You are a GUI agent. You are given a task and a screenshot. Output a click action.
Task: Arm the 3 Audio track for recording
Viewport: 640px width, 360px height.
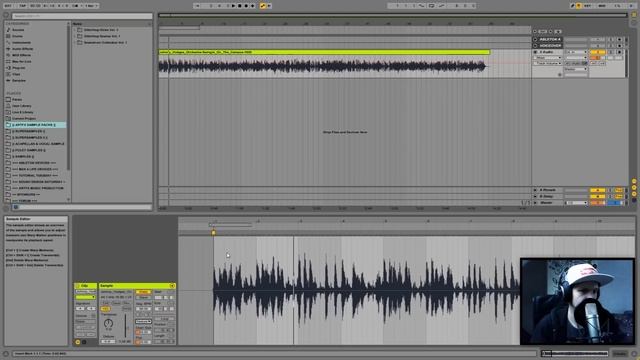(620, 52)
